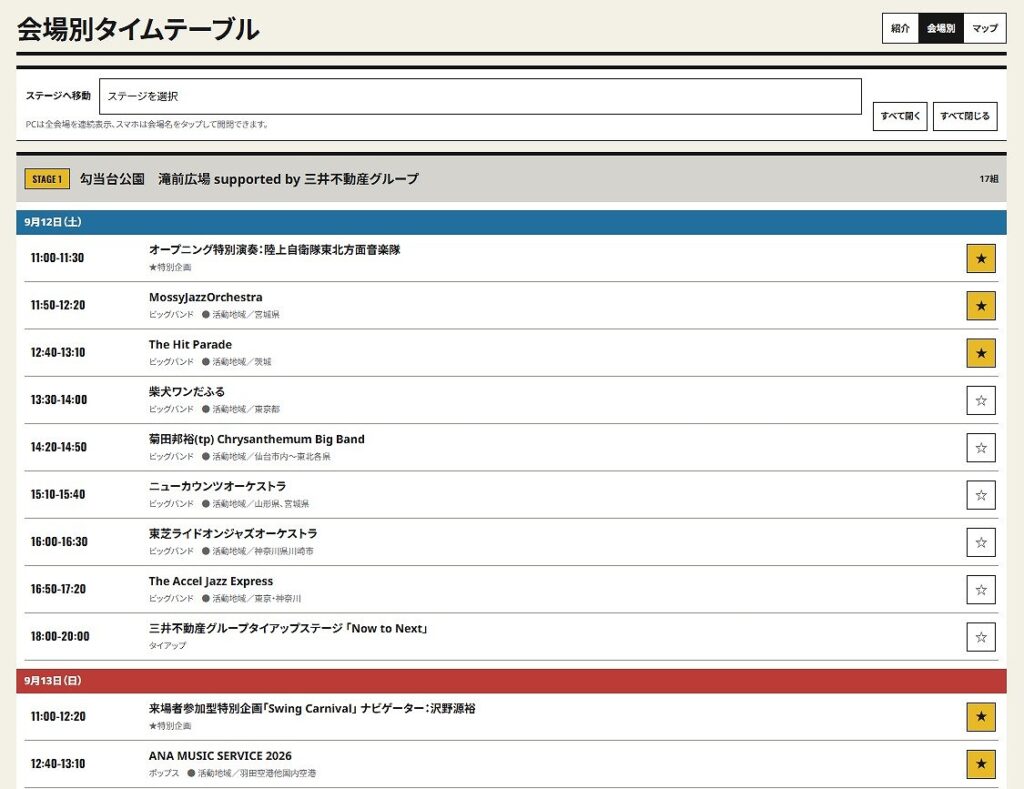
Task: Open 柴犬ワンだふる band title
Action: point(187,392)
